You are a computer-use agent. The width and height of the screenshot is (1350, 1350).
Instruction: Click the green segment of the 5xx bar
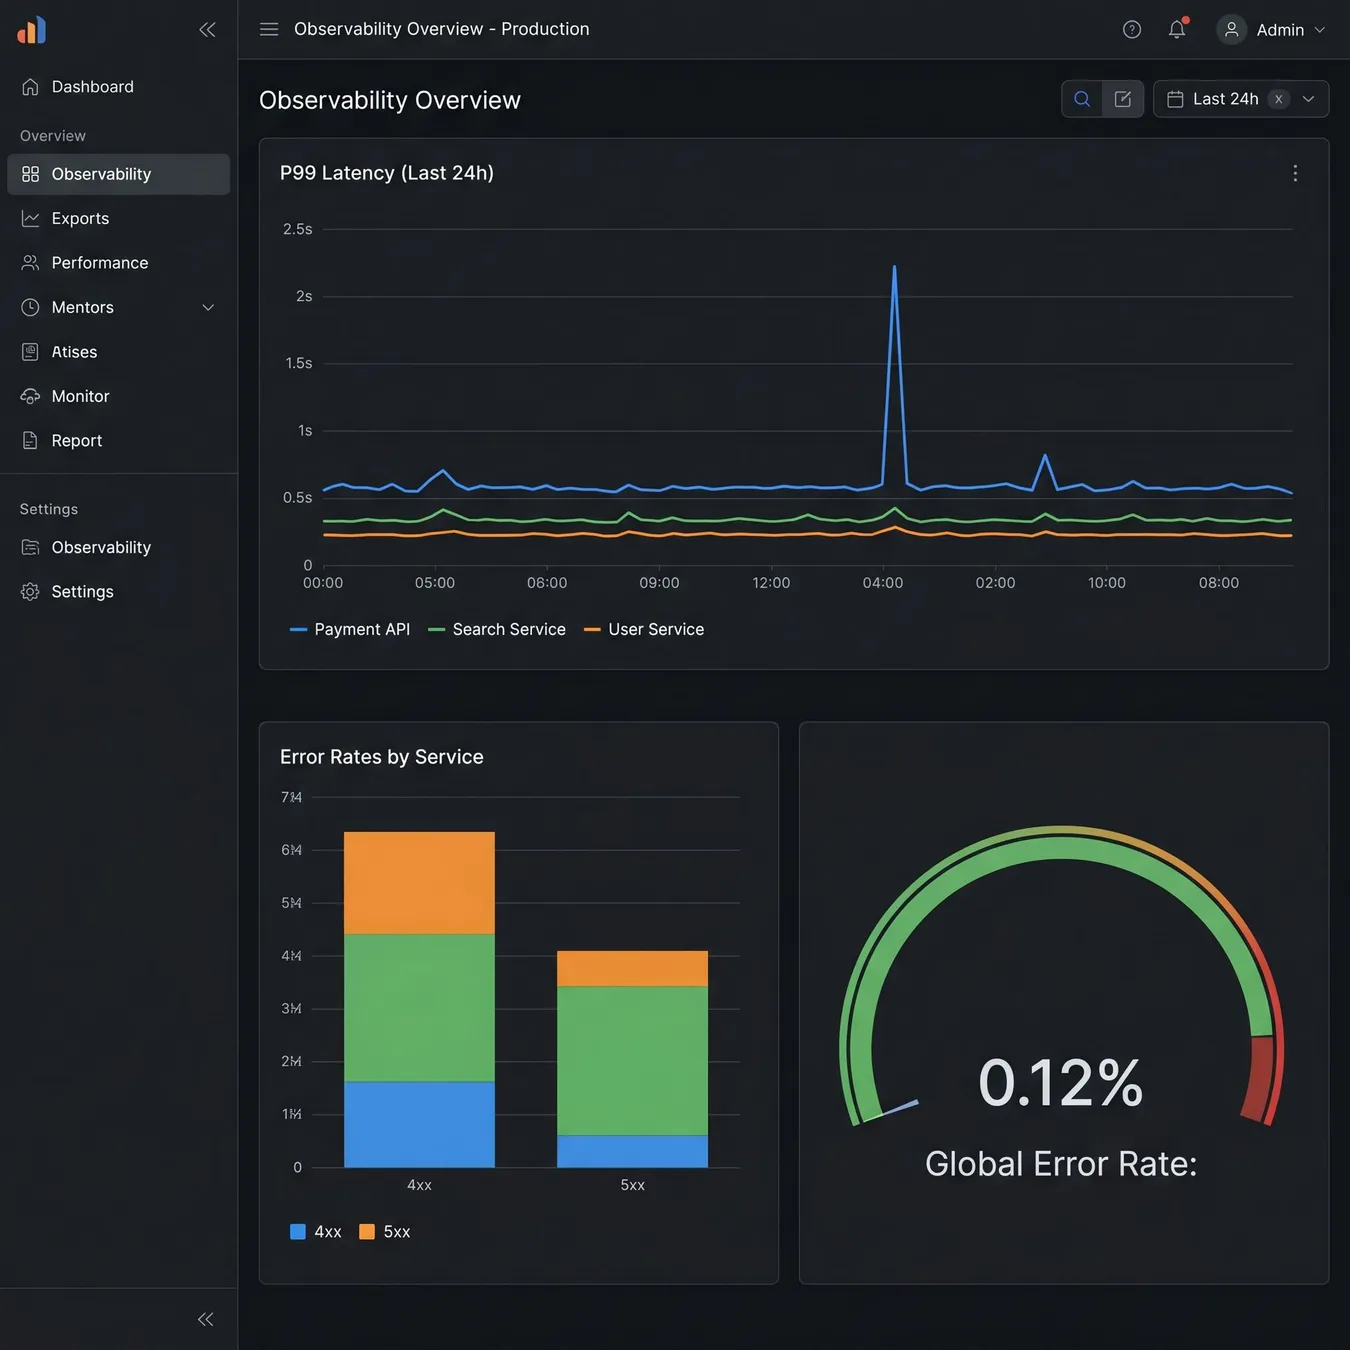tap(632, 1060)
